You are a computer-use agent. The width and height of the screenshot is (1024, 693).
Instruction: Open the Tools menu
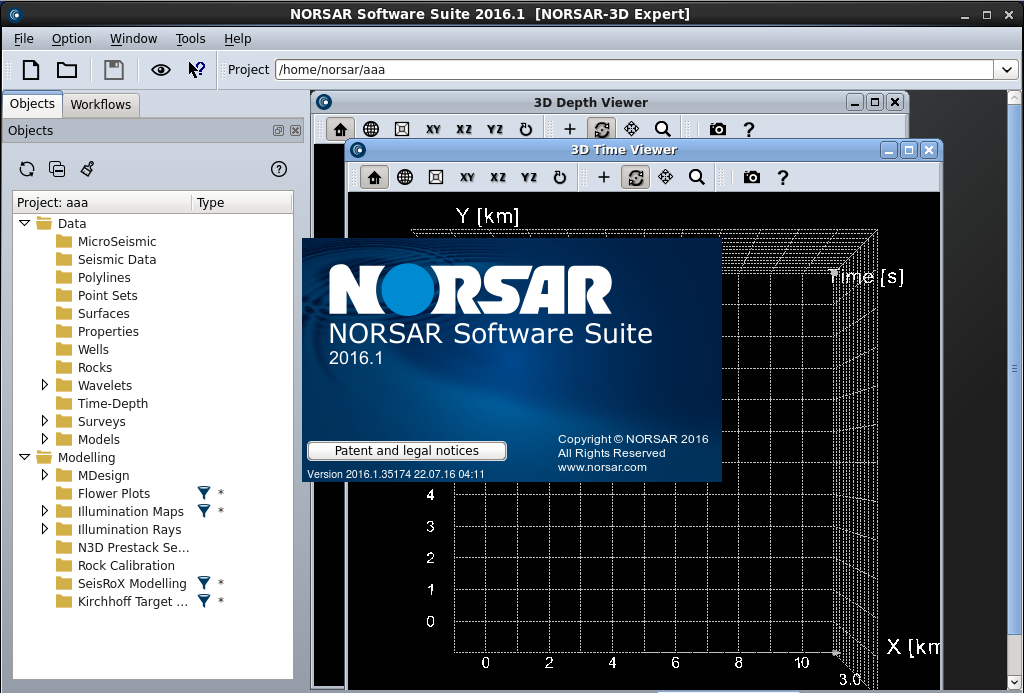(x=191, y=39)
